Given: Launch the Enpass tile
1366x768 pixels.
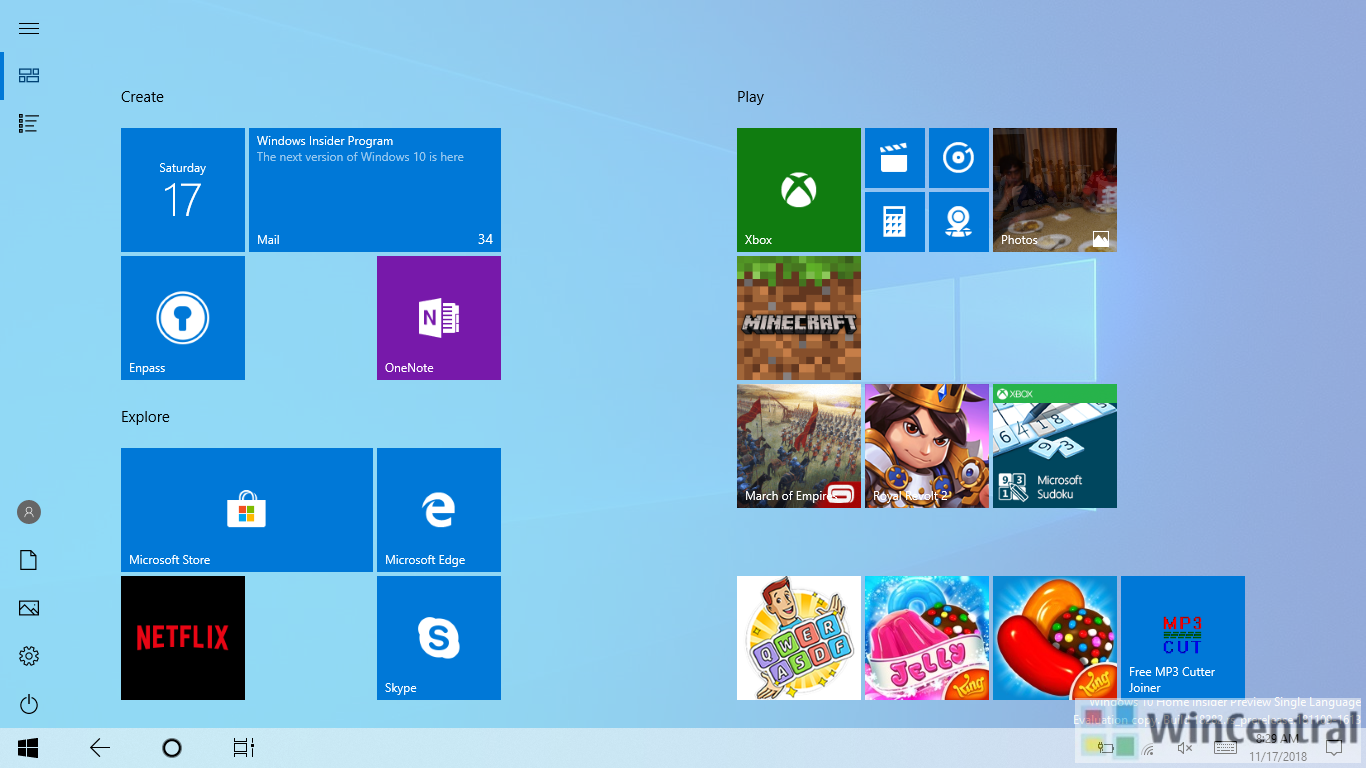Looking at the screenshot, I should [183, 318].
